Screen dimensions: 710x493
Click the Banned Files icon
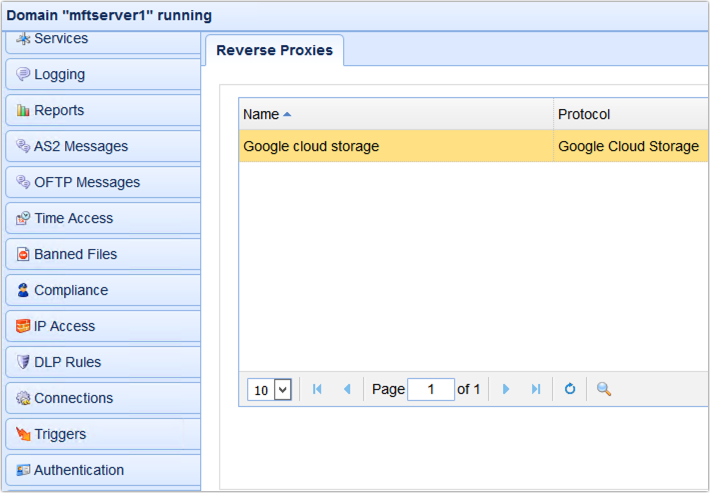point(23,255)
